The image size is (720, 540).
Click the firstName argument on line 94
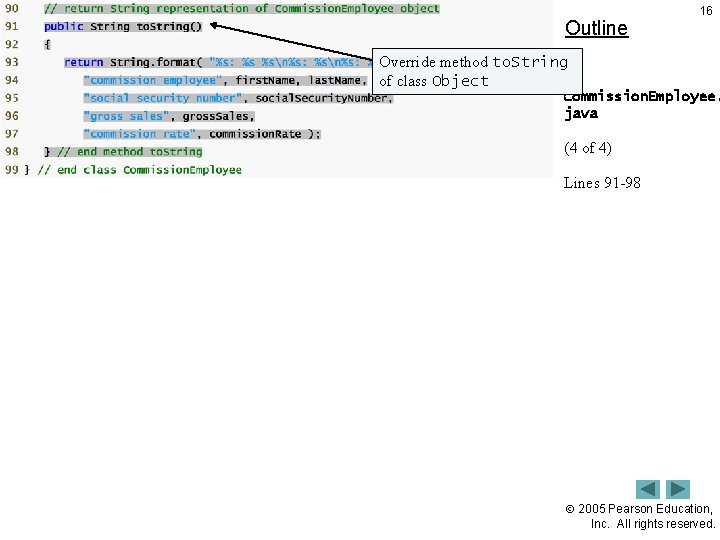point(265,80)
